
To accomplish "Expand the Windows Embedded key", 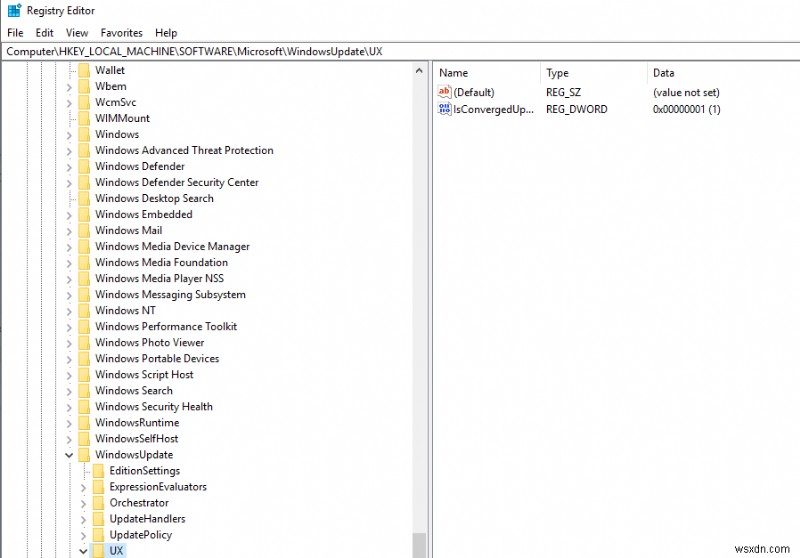I will [69, 215].
